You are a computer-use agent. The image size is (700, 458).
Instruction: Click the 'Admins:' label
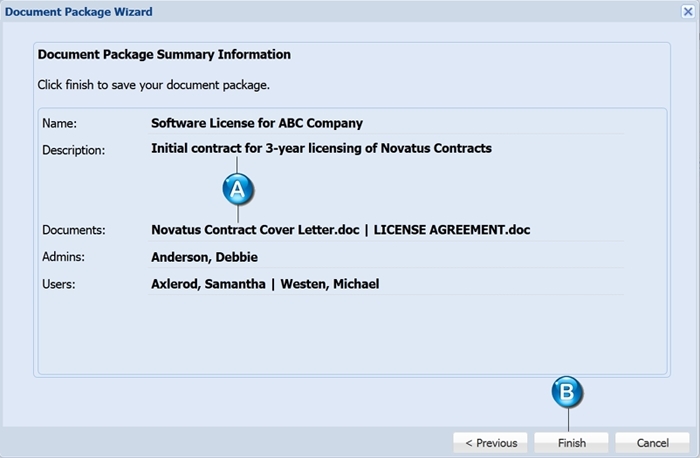point(63,257)
